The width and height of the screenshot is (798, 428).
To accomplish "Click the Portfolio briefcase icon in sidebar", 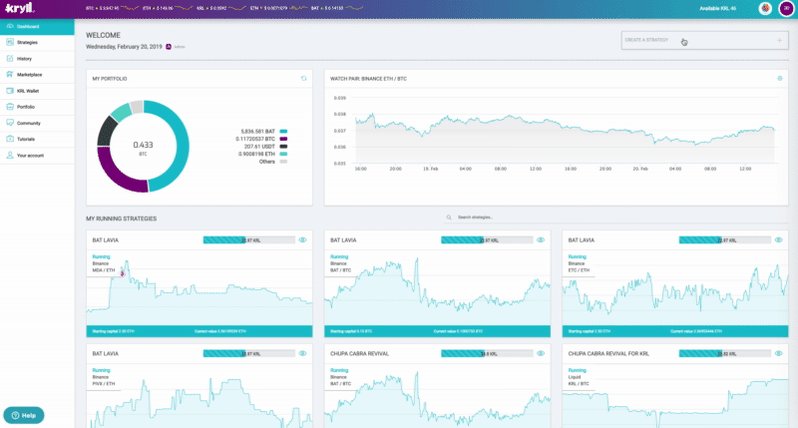I will tap(10, 107).
